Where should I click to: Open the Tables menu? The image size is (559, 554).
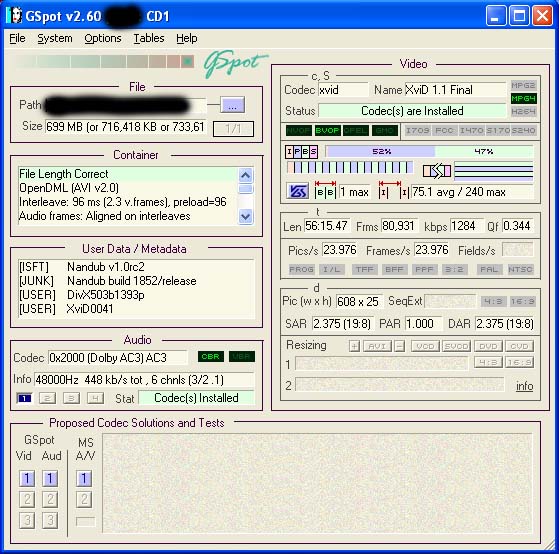[149, 38]
